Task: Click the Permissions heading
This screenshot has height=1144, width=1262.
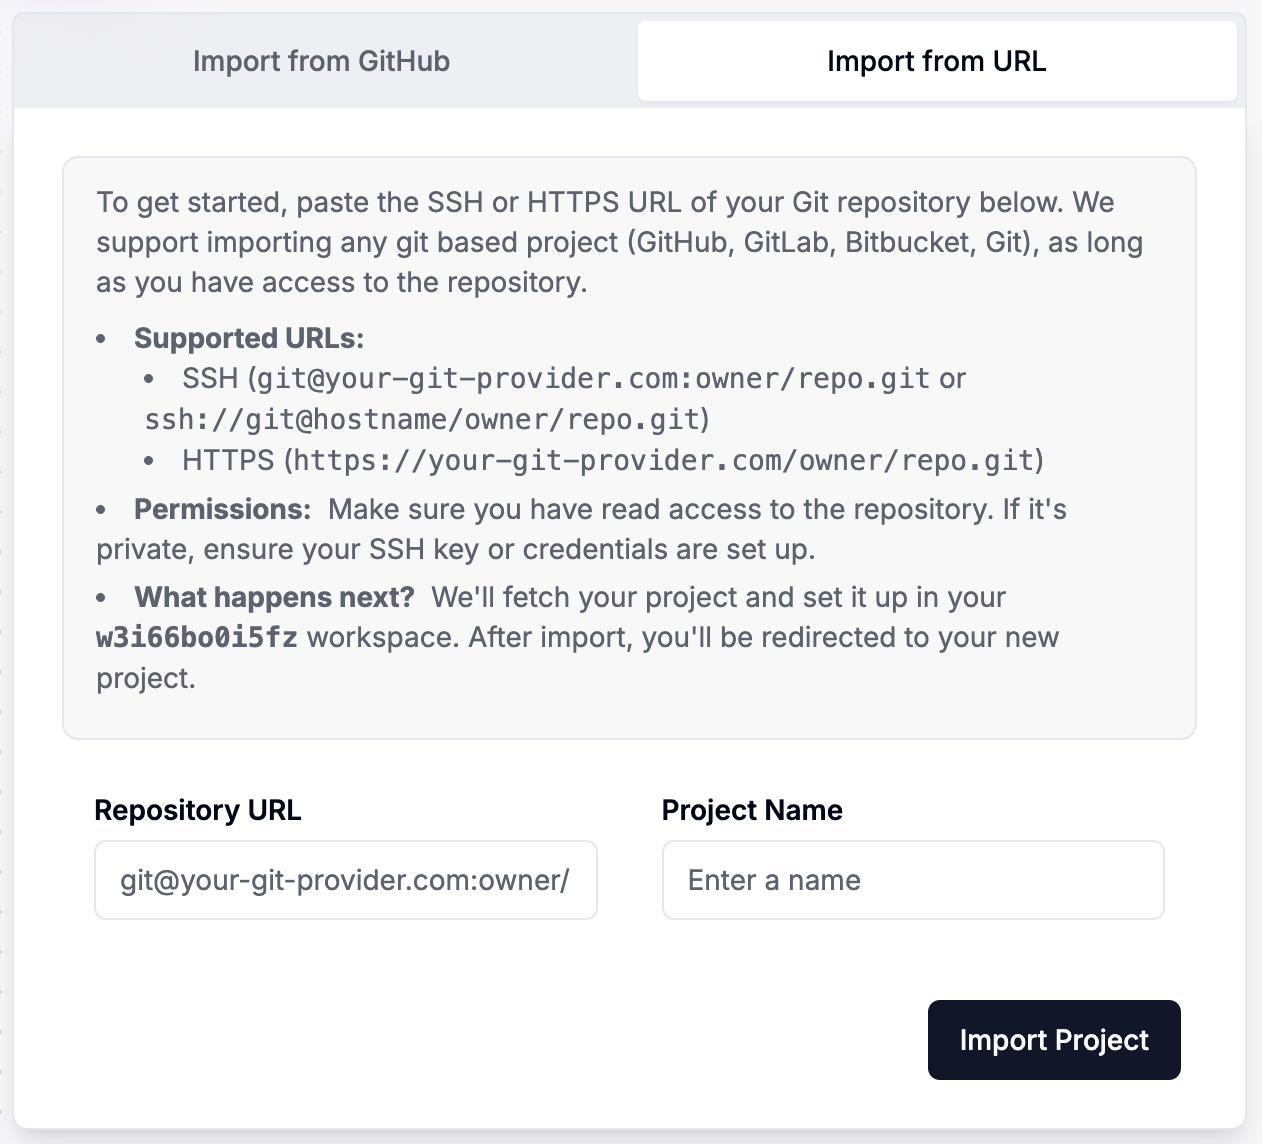Action: tap(223, 510)
